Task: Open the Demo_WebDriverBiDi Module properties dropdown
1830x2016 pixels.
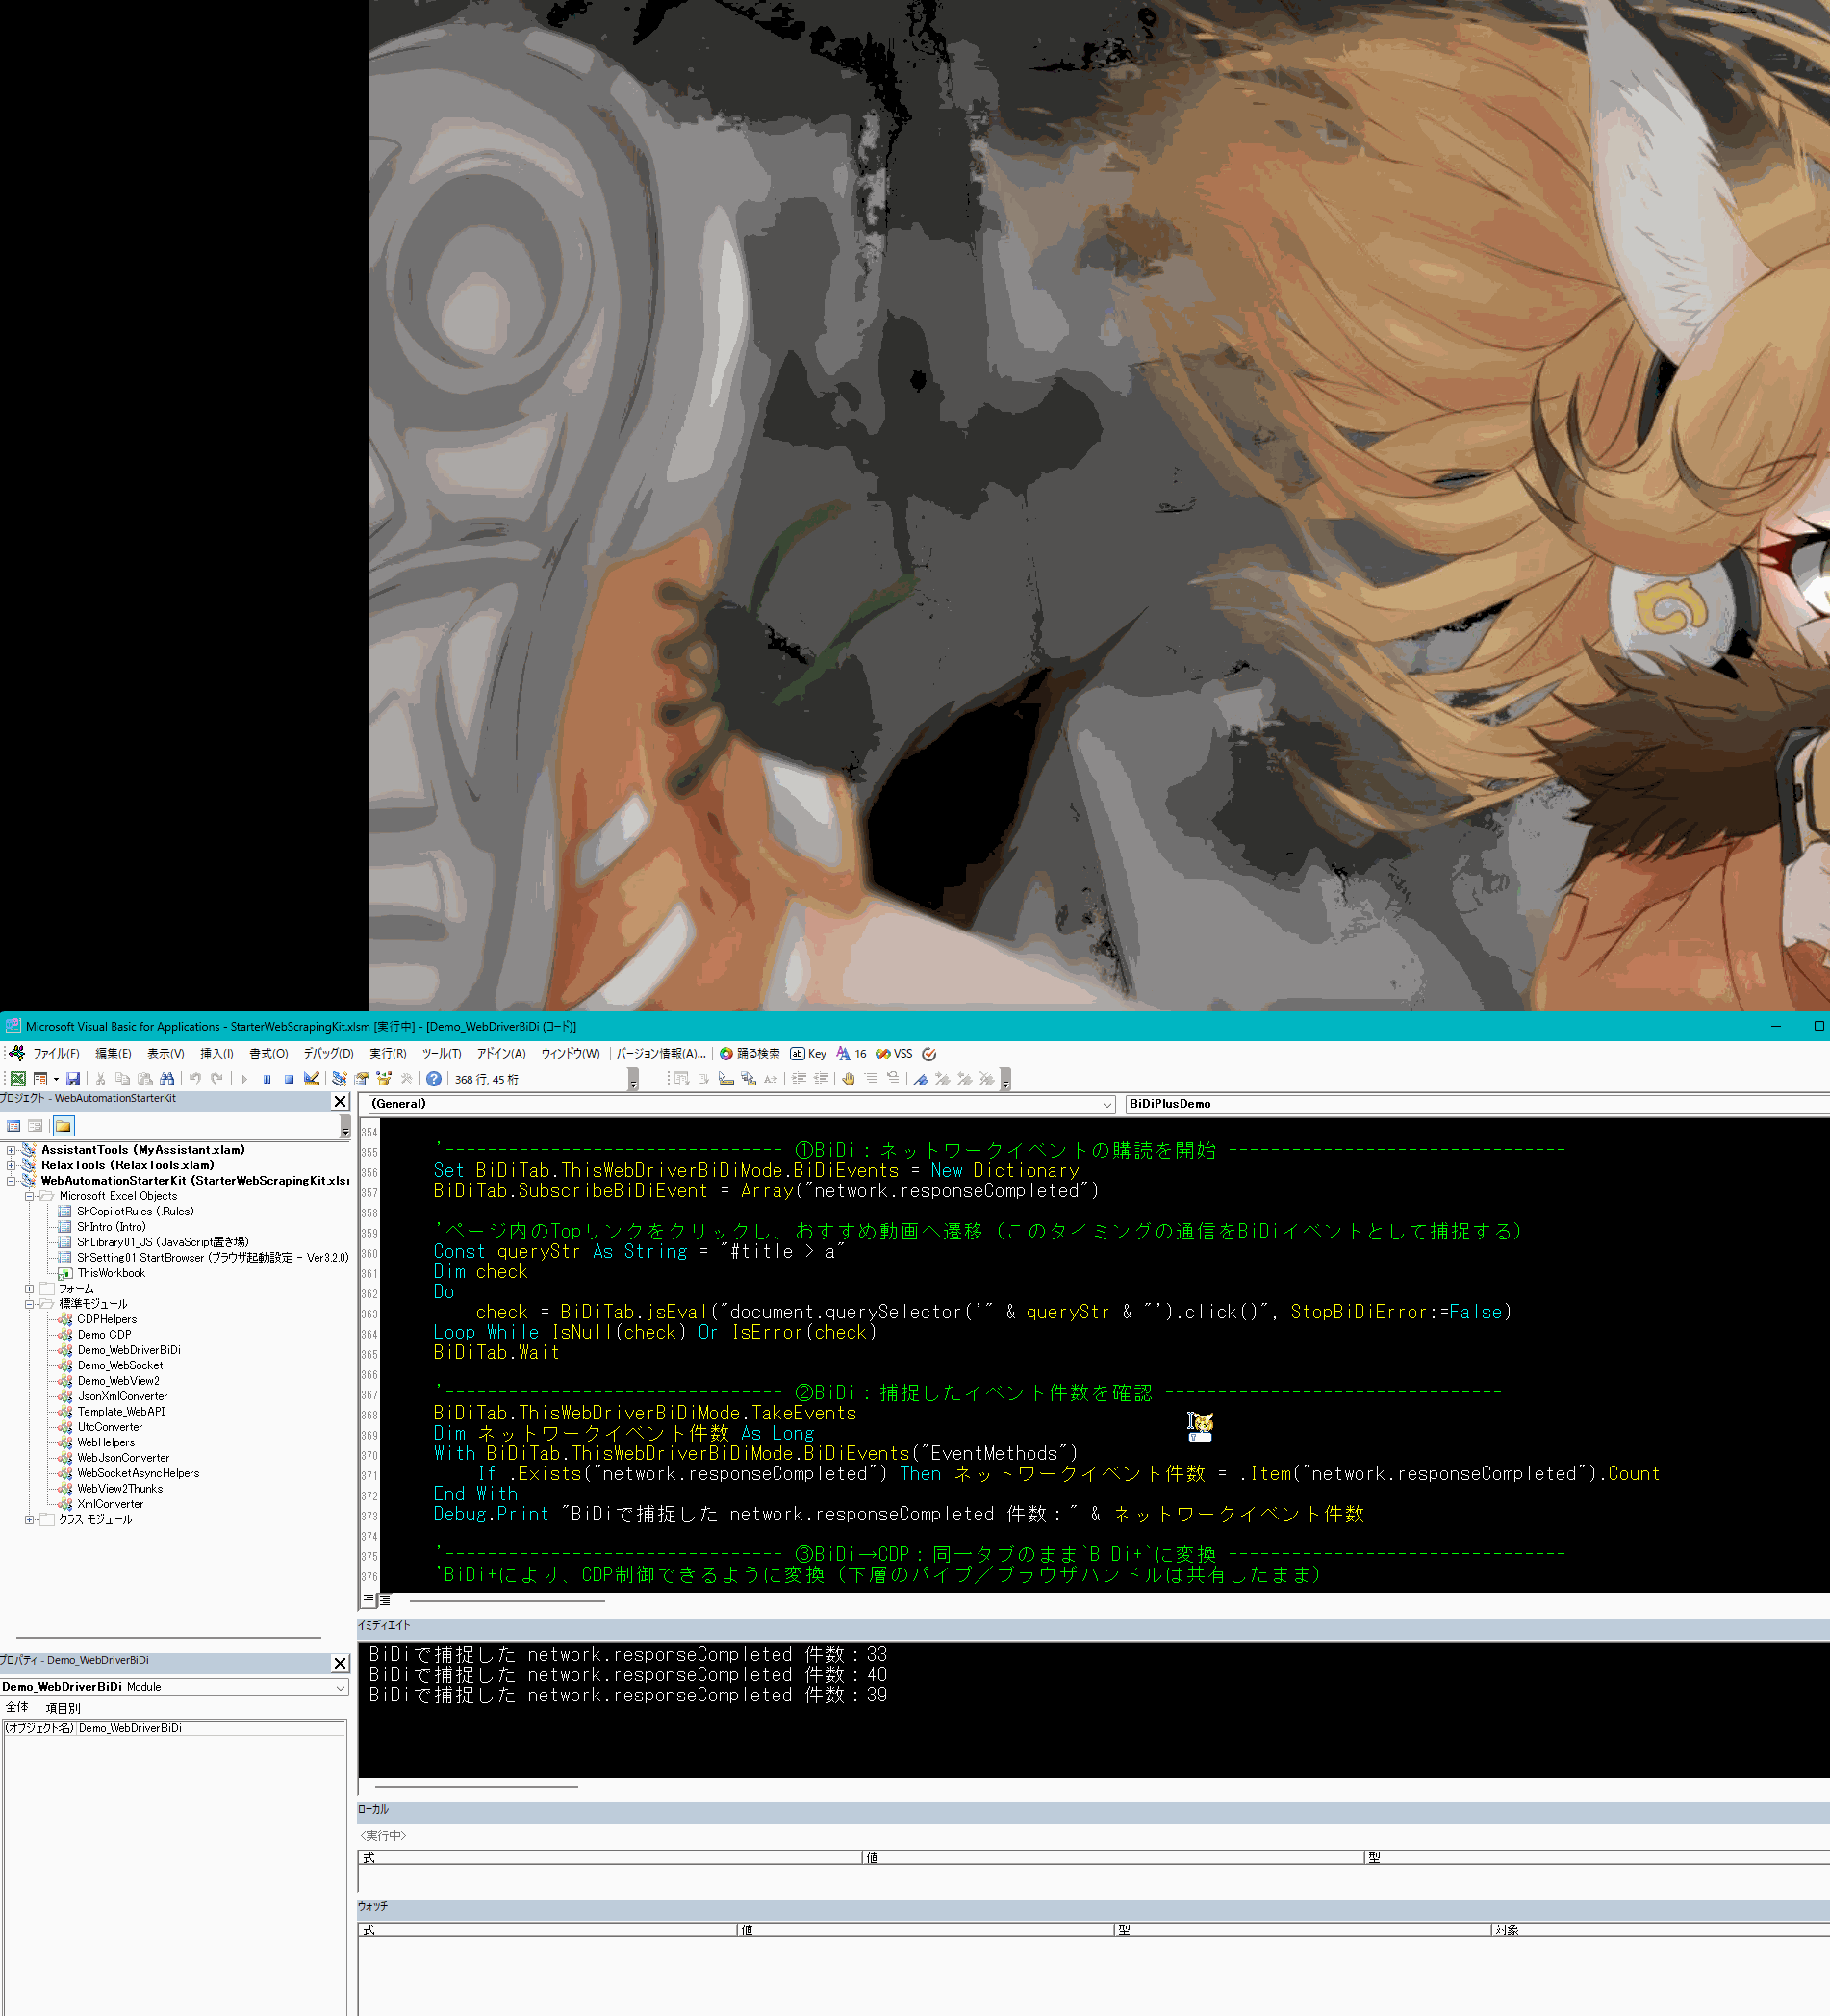Action: pyautogui.click(x=340, y=1687)
